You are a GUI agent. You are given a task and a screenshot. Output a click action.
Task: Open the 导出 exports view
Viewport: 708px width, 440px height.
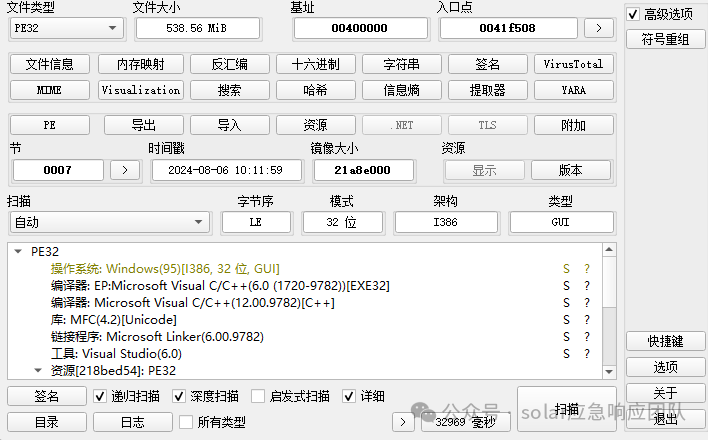pos(144,125)
